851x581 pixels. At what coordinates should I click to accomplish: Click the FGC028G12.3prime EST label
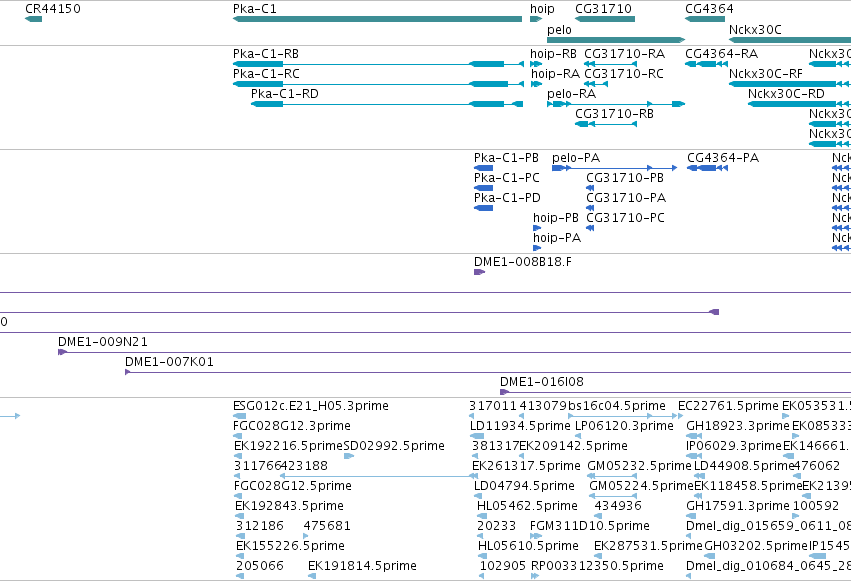[291, 426]
